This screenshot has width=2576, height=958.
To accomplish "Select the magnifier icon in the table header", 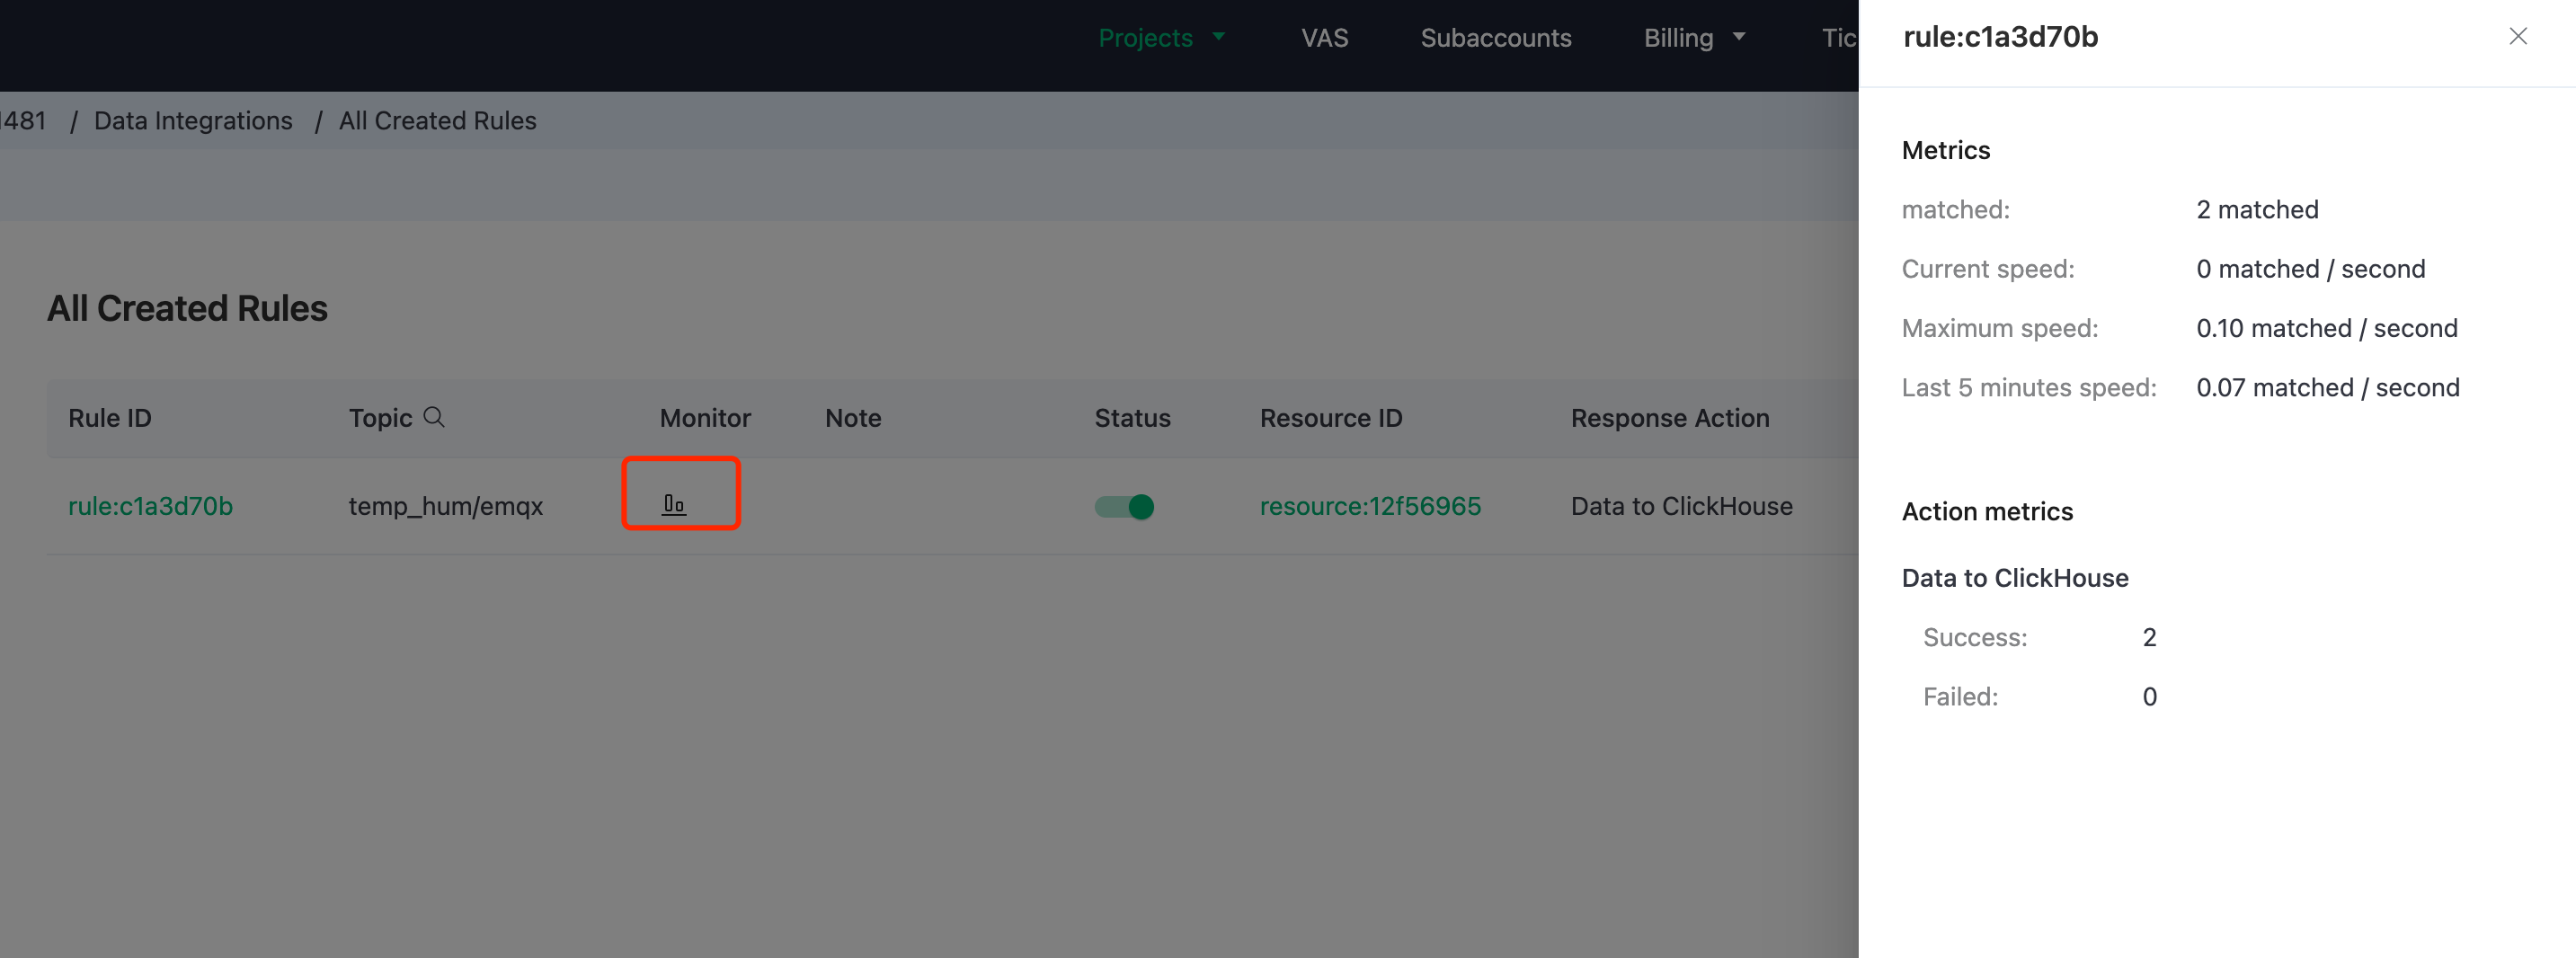I will [434, 417].
